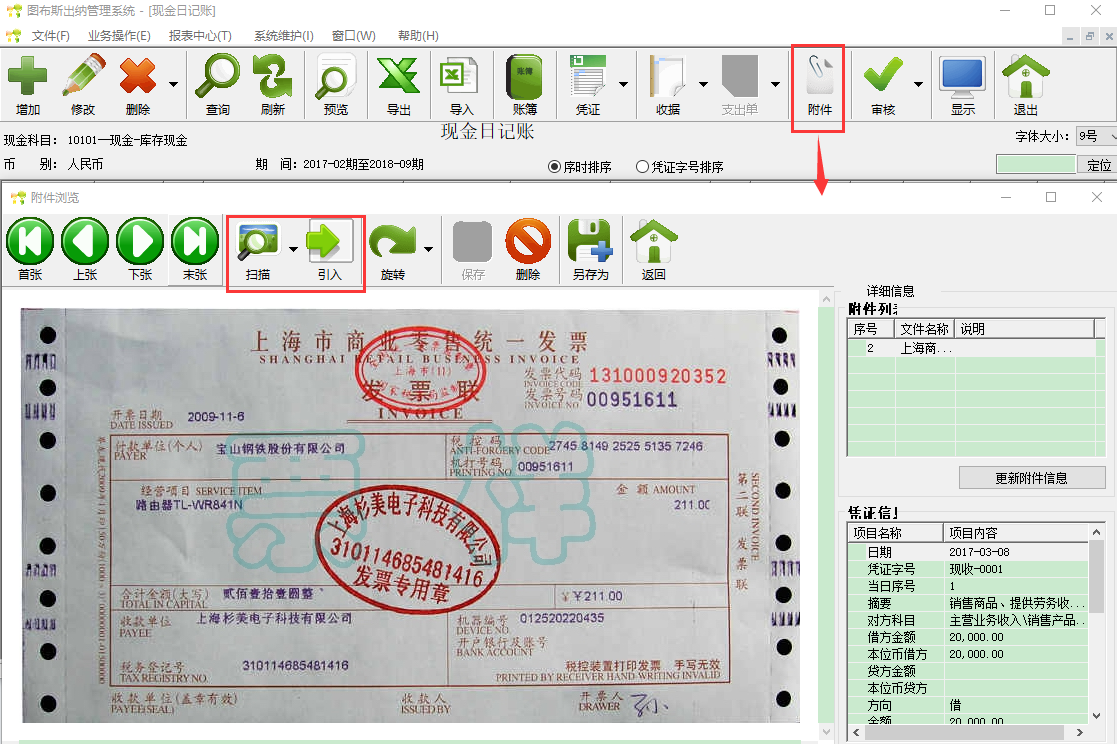Image resolution: width=1117 pixels, height=744 pixels.
Task: Expand dropdown arrow next to 旋转
Action: pos(428,249)
